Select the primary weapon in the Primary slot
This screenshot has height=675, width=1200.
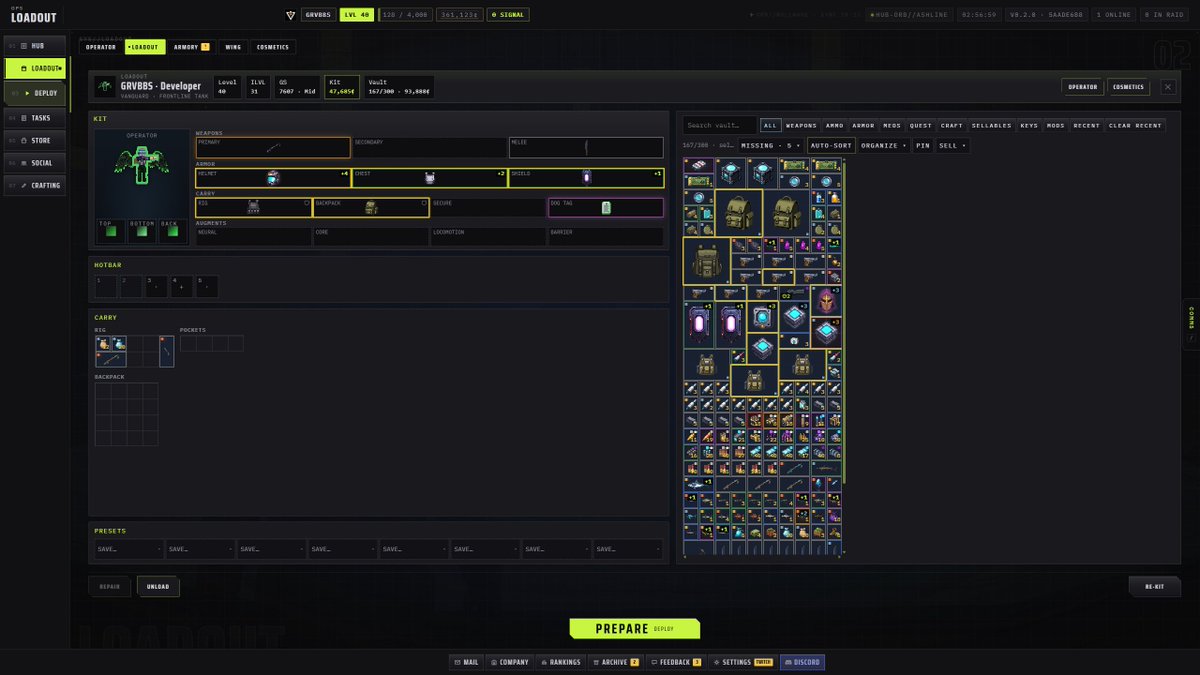(x=273, y=148)
